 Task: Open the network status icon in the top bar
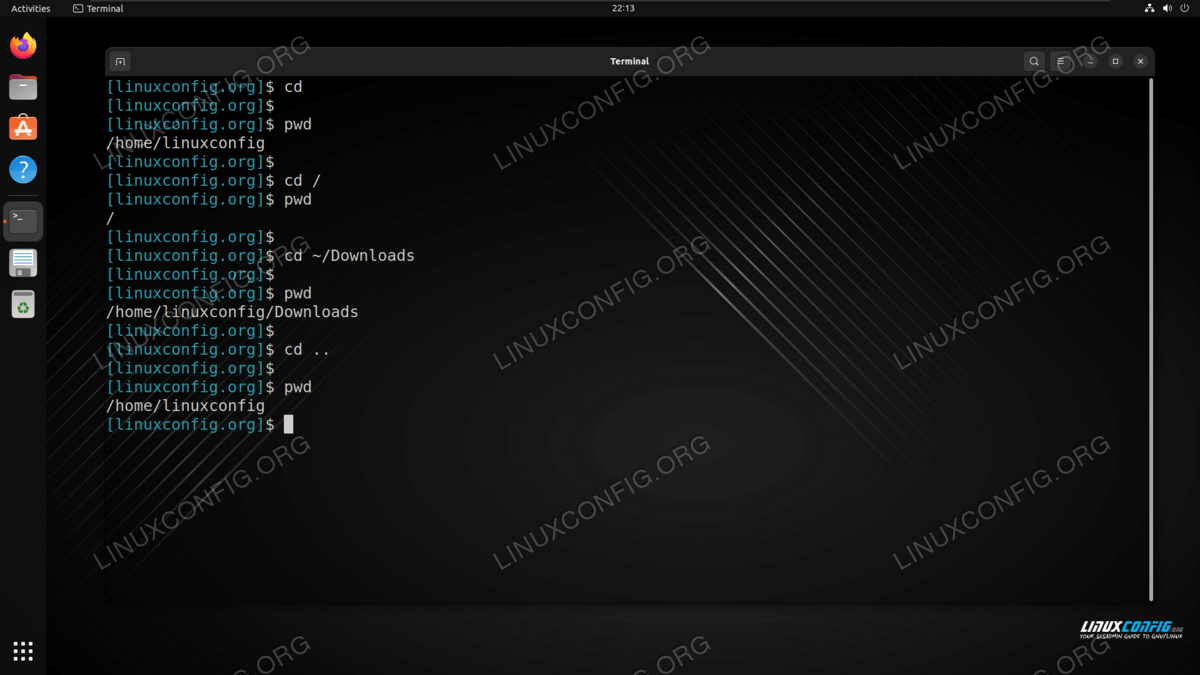[x=1149, y=8]
